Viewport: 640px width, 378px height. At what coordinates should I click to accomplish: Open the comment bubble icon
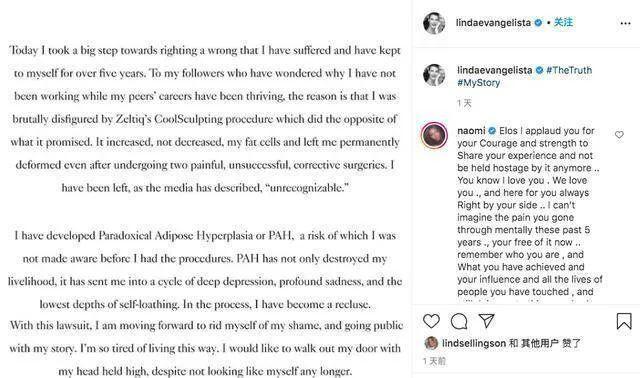(x=459, y=321)
